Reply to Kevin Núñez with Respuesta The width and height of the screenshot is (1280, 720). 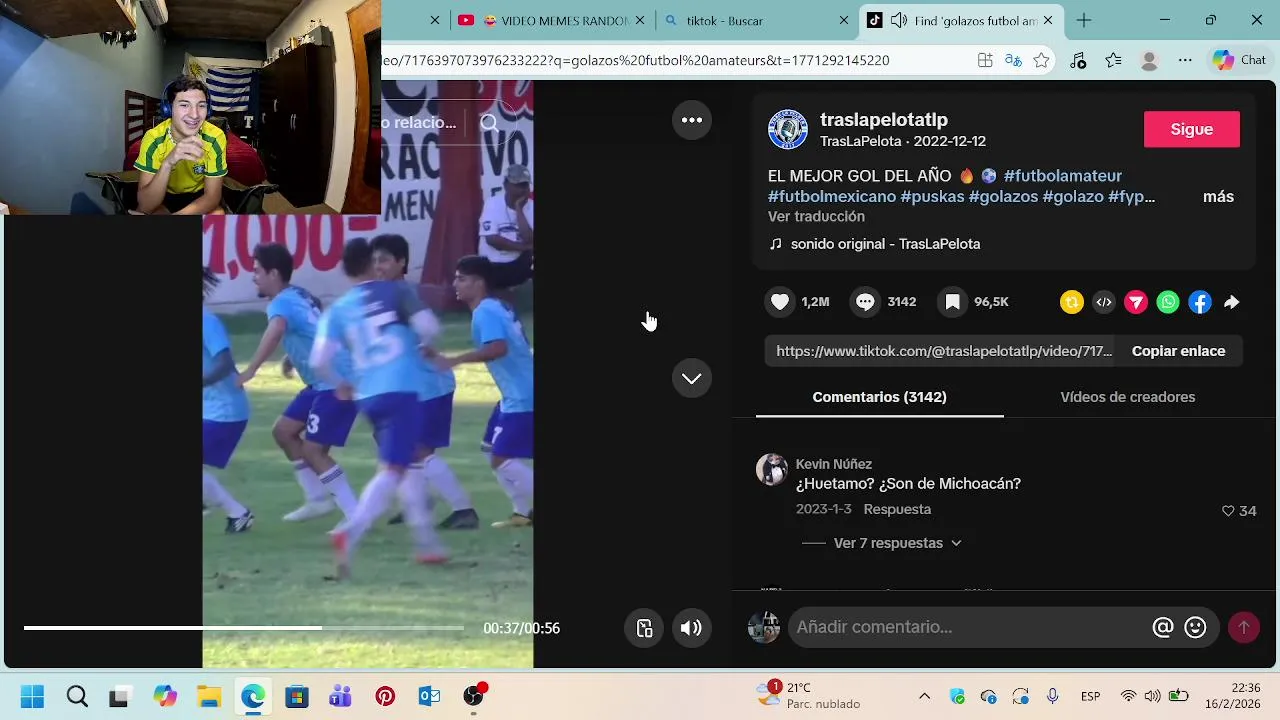[x=897, y=509]
